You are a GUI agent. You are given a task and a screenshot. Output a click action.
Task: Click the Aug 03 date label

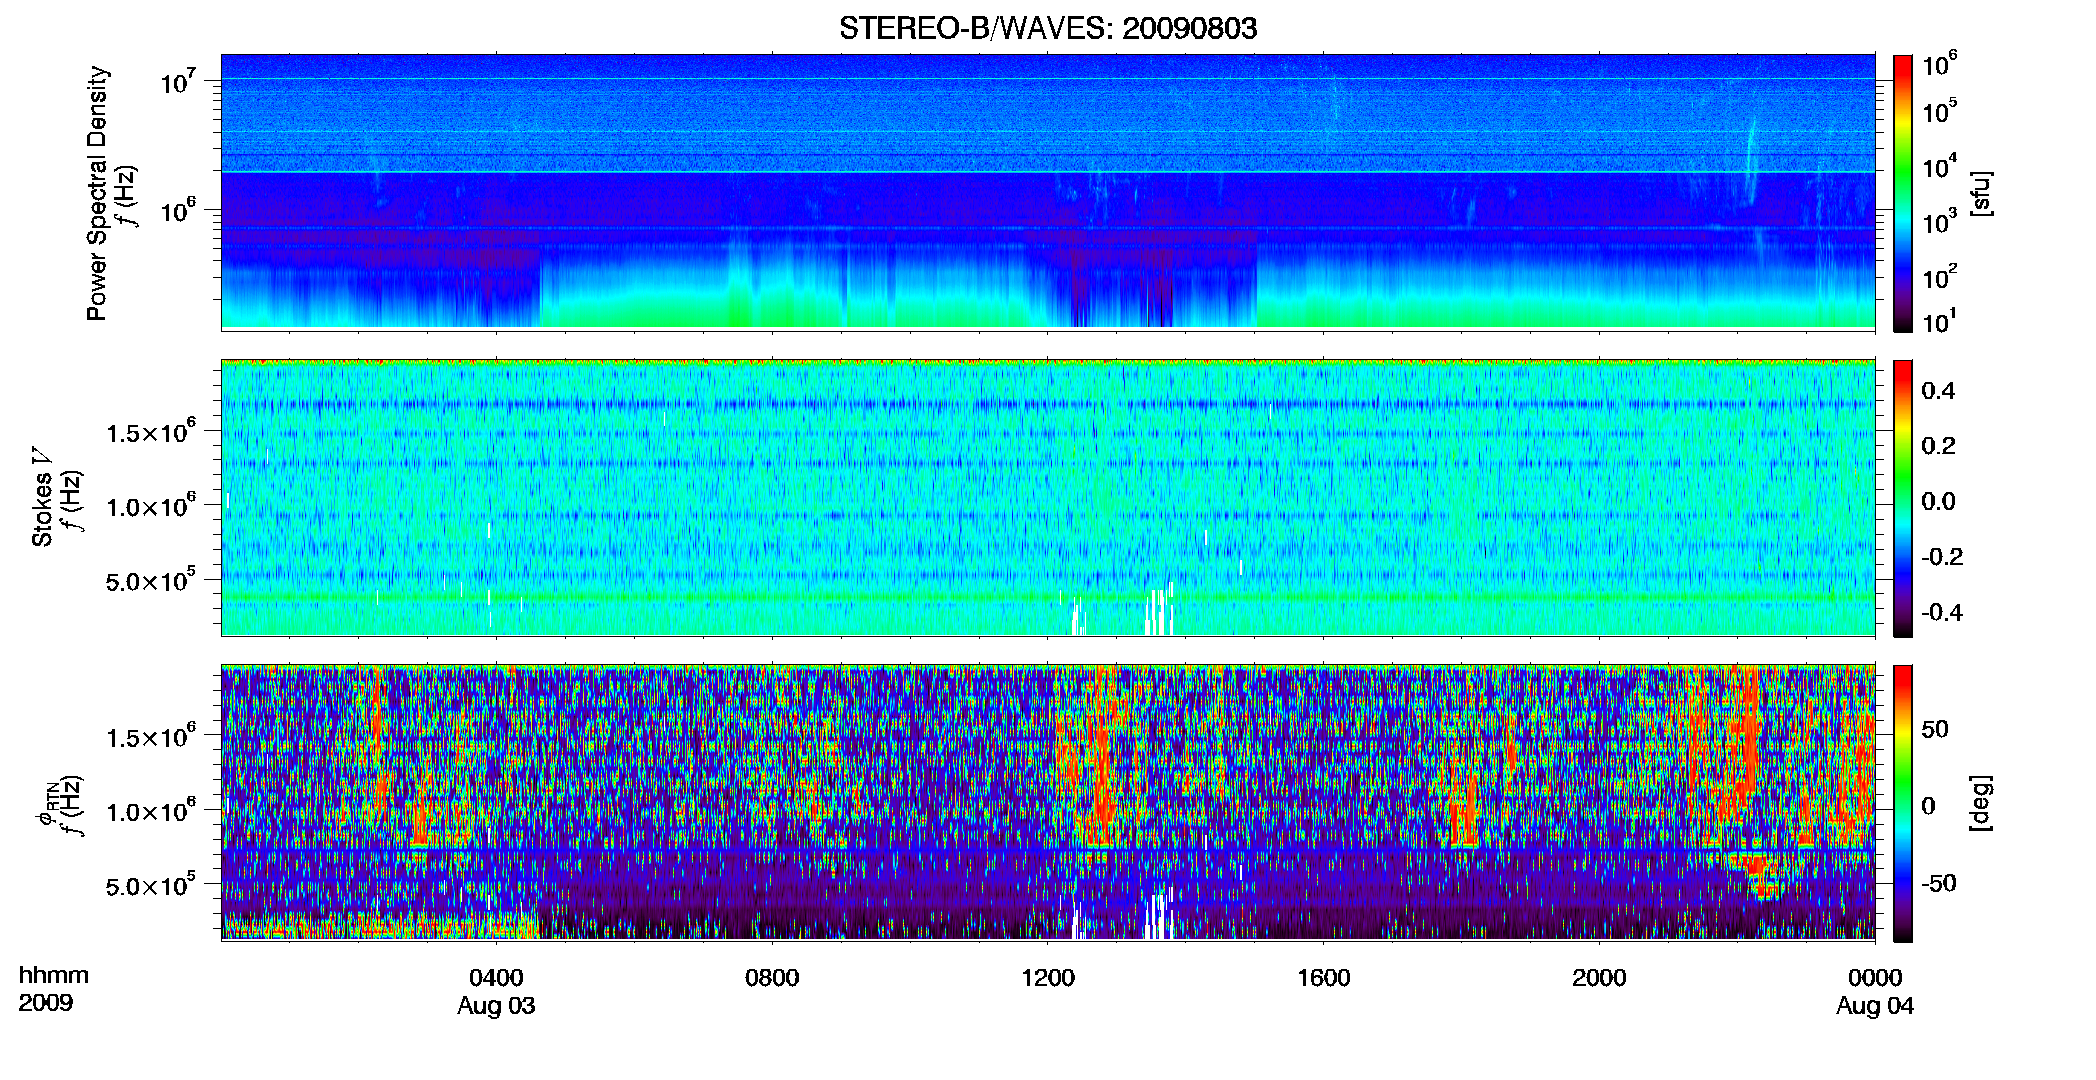(496, 1006)
